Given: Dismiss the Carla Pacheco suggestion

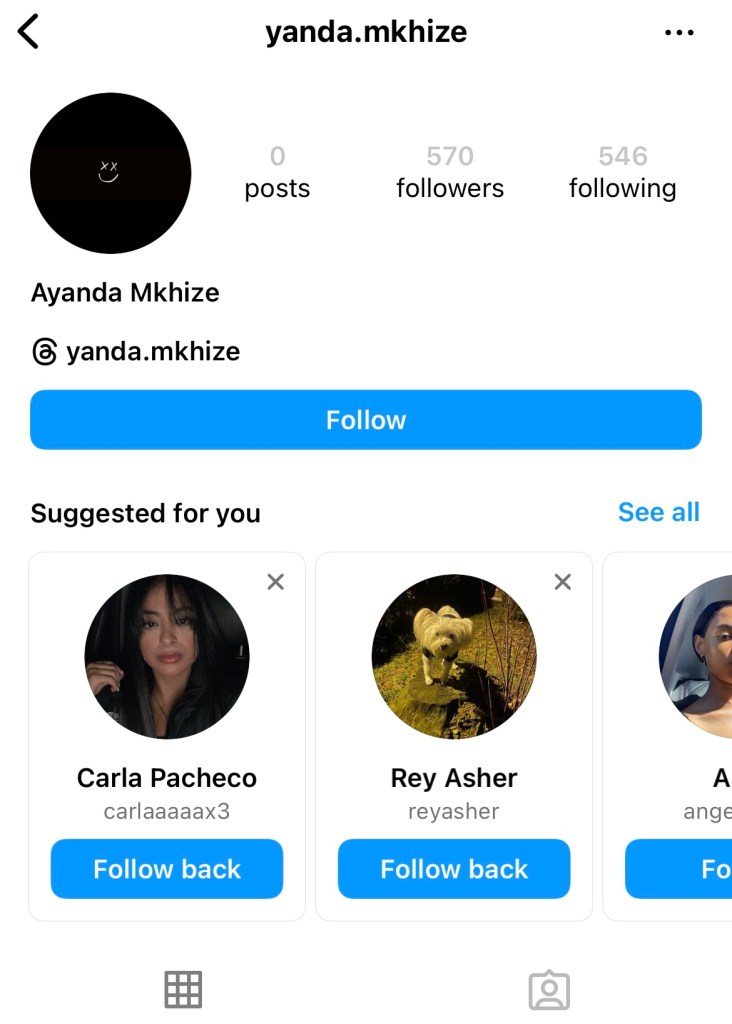Looking at the screenshot, I should coord(276,582).
